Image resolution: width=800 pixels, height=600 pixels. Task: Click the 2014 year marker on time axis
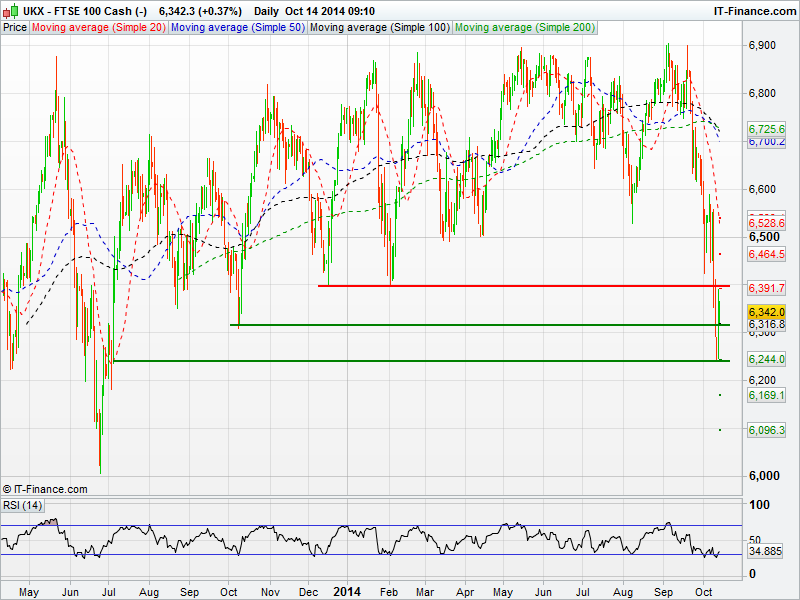pos(349,591)
